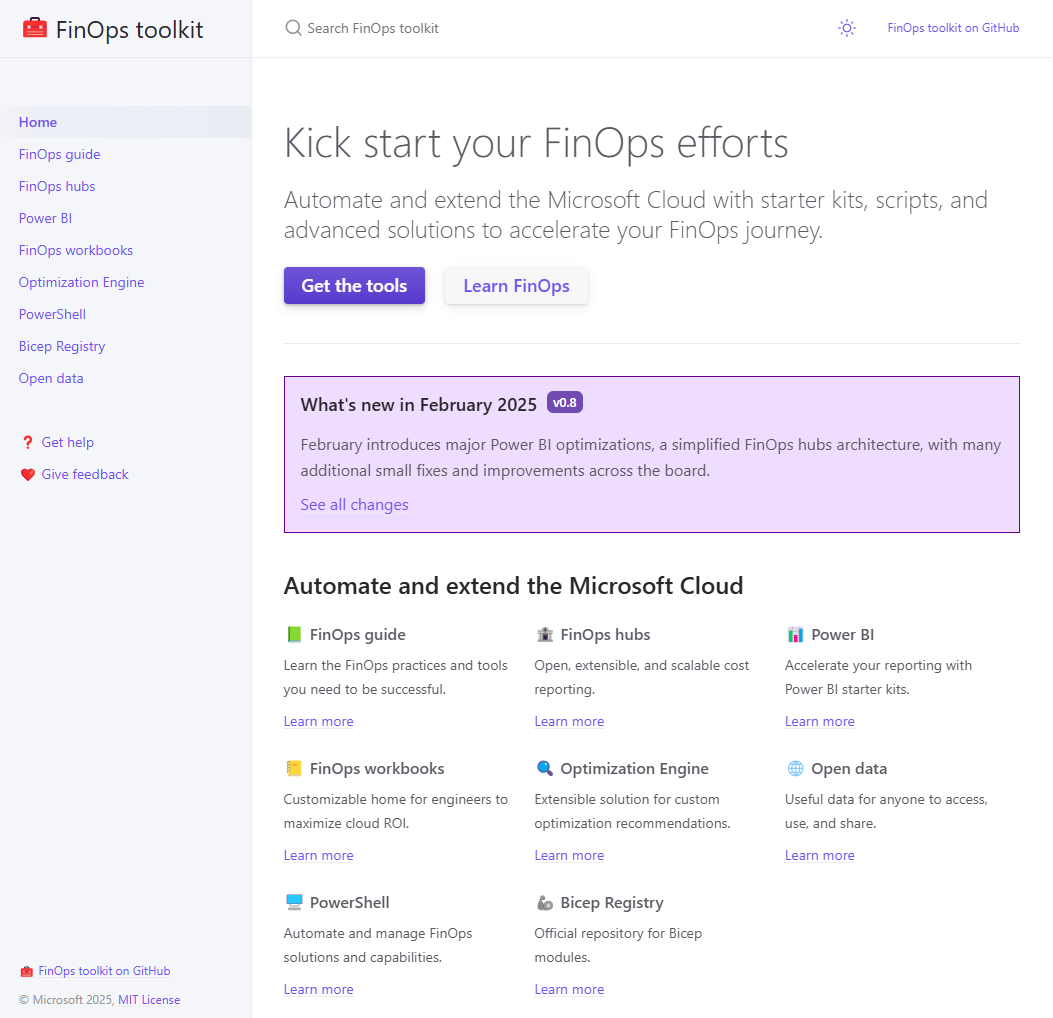Click the Power BI bar chart icon

pos(796,635)
